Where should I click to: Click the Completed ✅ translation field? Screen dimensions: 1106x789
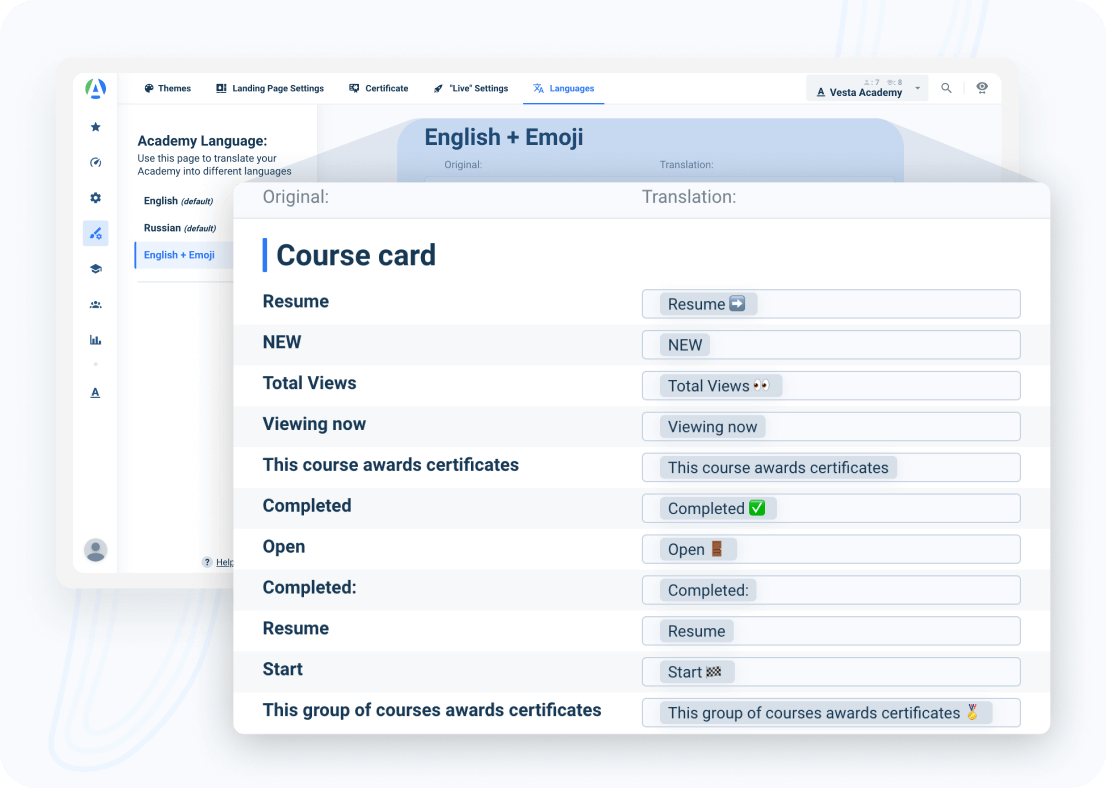pos(830,508)
